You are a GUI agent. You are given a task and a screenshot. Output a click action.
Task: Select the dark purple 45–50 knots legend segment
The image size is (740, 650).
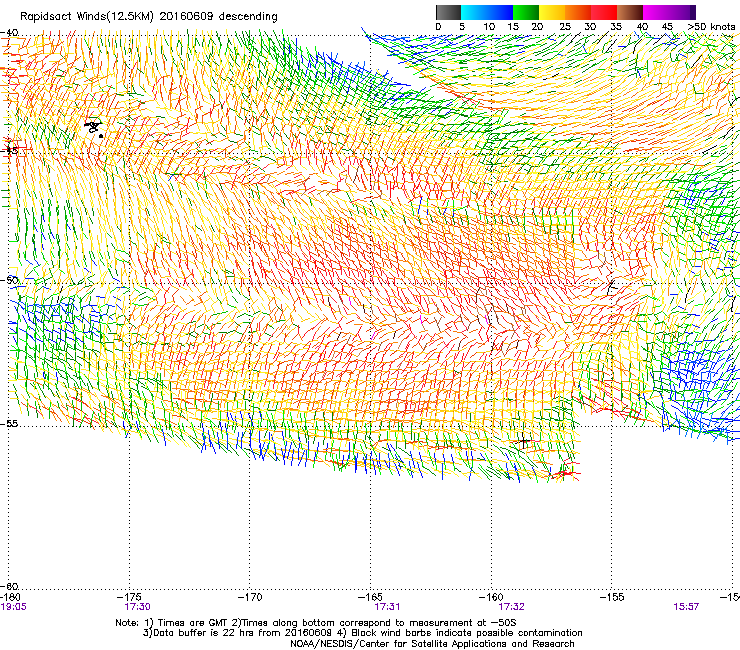682,12
